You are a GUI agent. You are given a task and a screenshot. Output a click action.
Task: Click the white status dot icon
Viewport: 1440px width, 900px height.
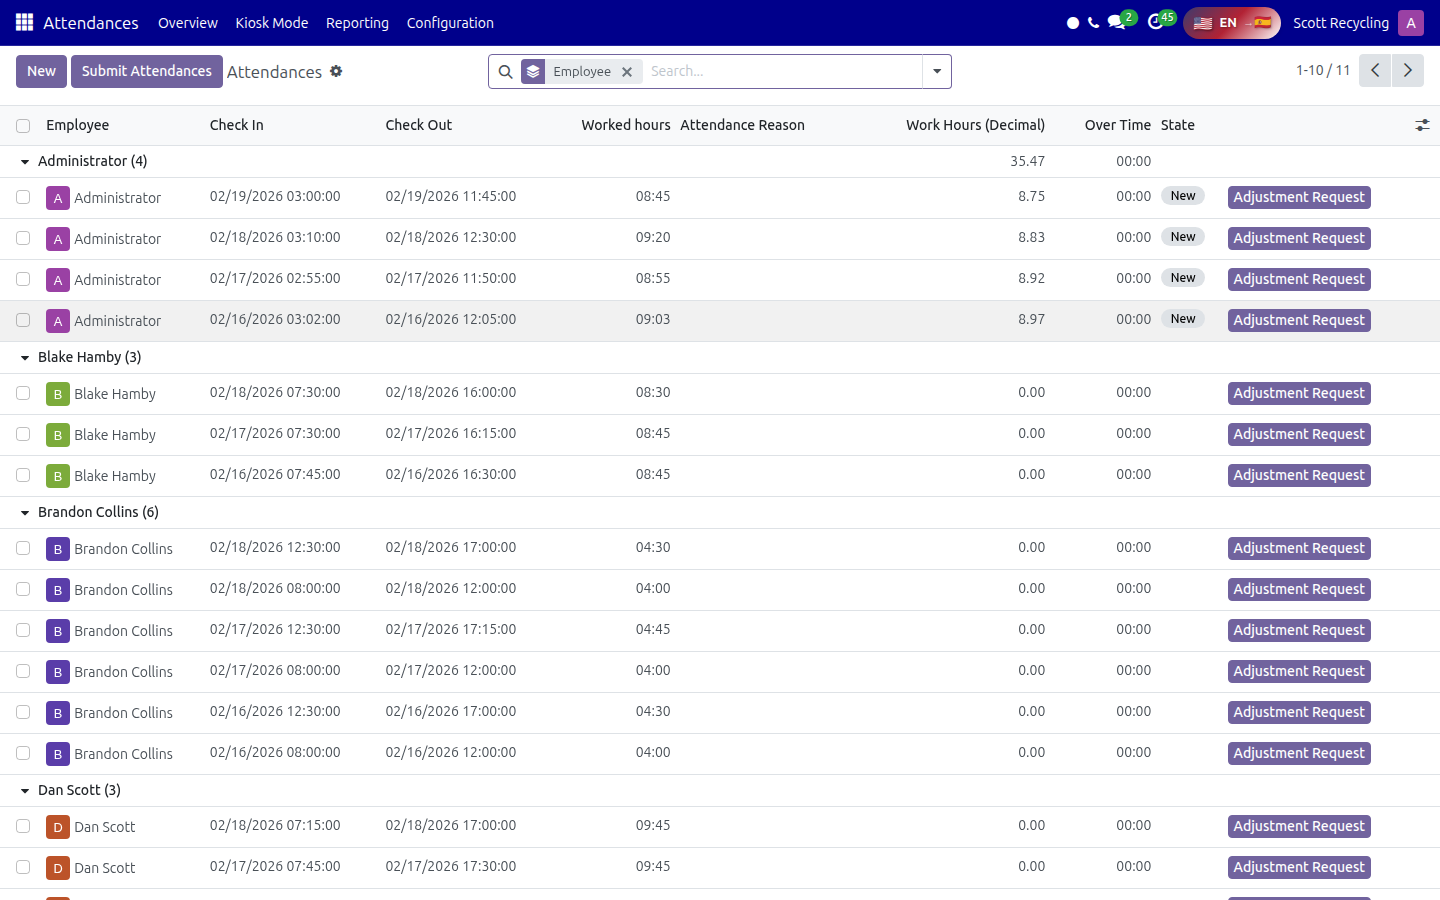click(1073, 23)
